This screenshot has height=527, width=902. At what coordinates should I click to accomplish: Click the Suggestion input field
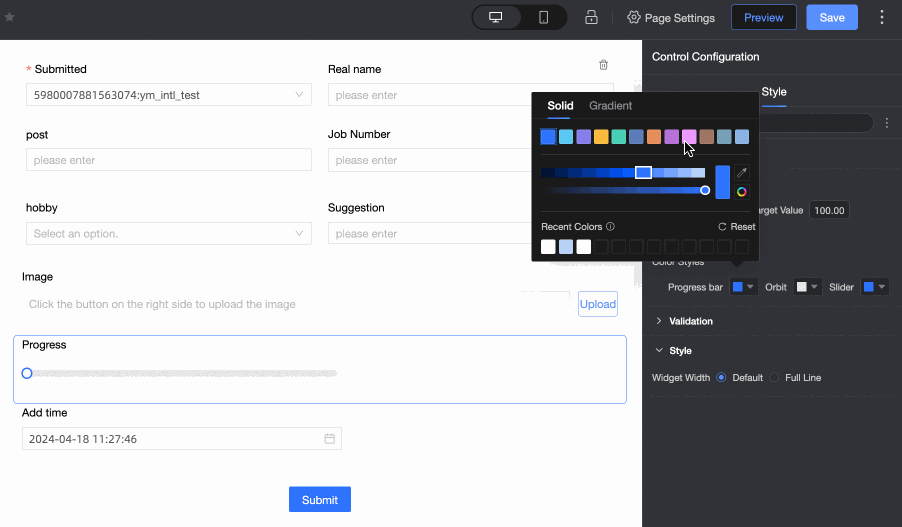pos(429,234)
